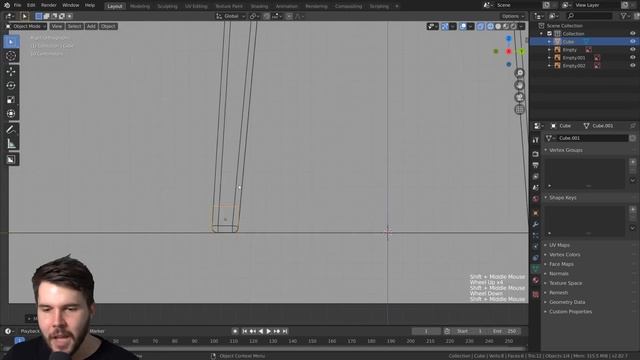640x360 pixels.
Task: Open the Render properties tab
Action: click(x=536, y=154)
